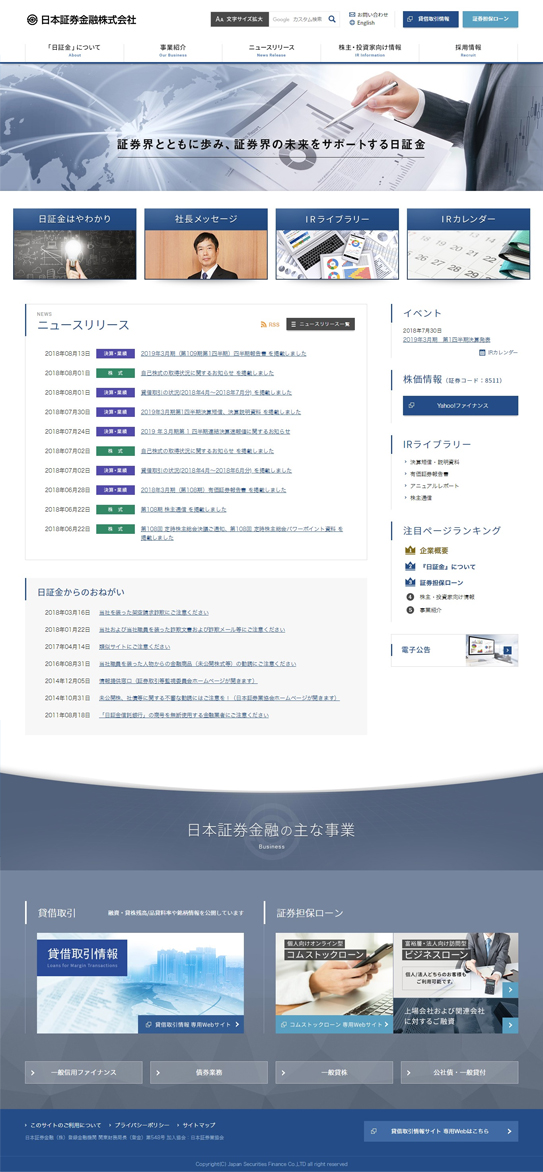This screenshot has width=543, height=1172.
Task: Expand the 公社債・一般貸付 button
Action: click(x=459, y=1072)
